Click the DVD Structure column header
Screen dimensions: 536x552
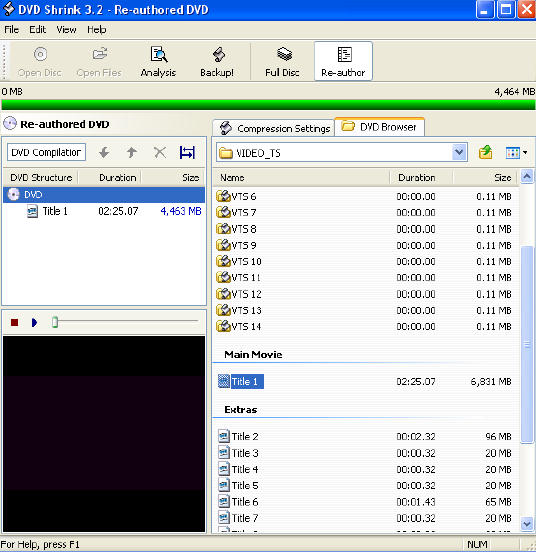pyautogui.click(x=41, y=178)
